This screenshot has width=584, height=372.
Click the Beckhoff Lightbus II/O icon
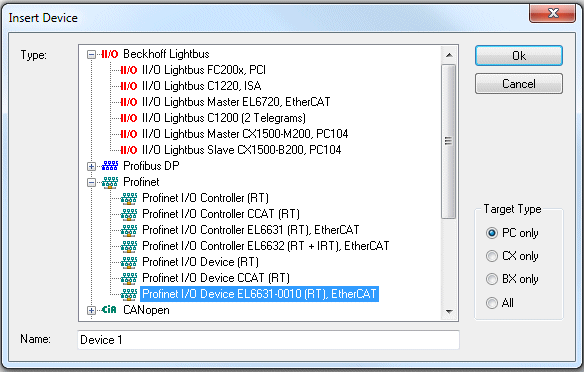tap(110, 54)
